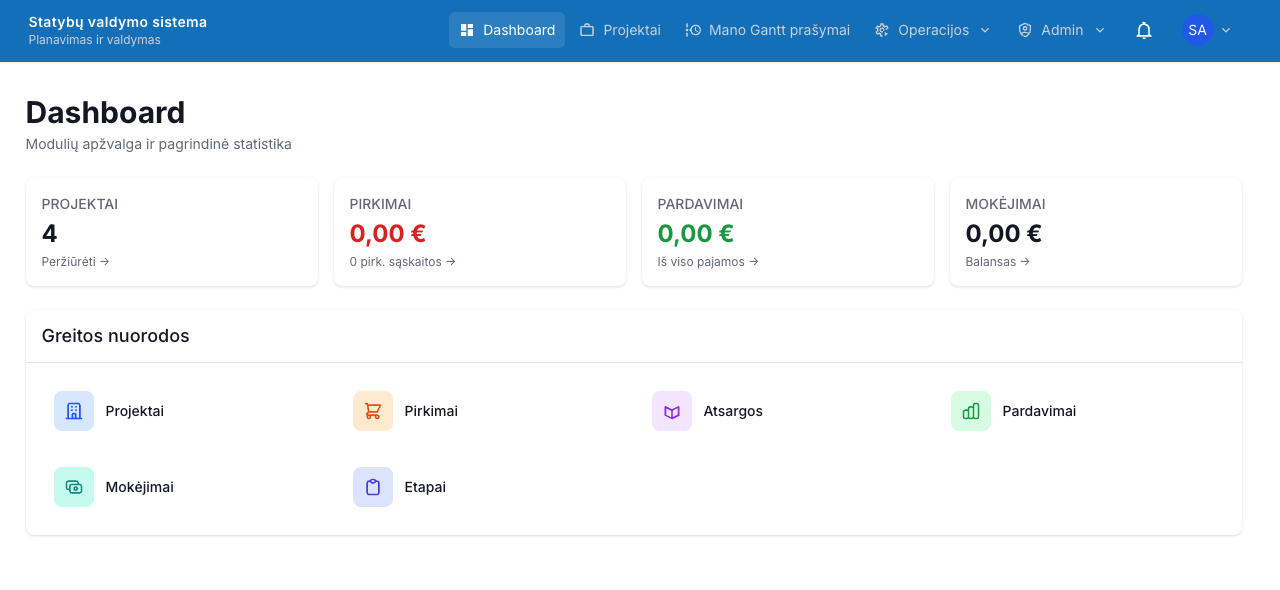Click the Dashboard page heading
1280x590 pixels.
[x=106, y=112]
